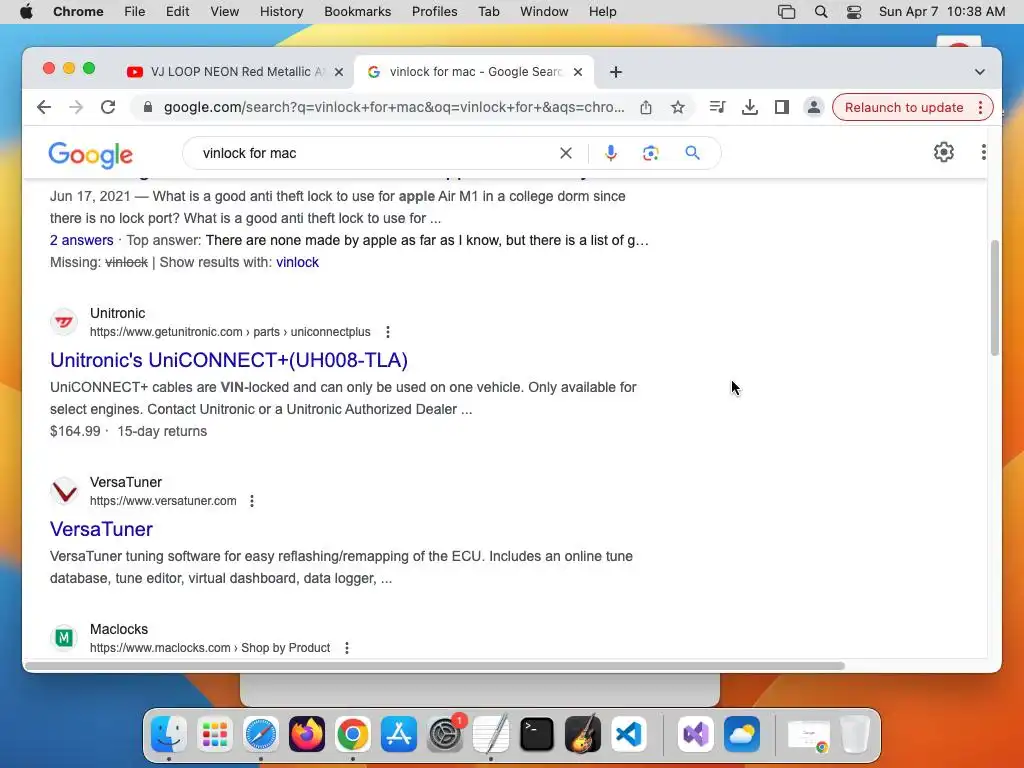Viewport: 1024px width, 768px height.
Task: Open App Store from the Dock
Action: (x=399, y=734)
